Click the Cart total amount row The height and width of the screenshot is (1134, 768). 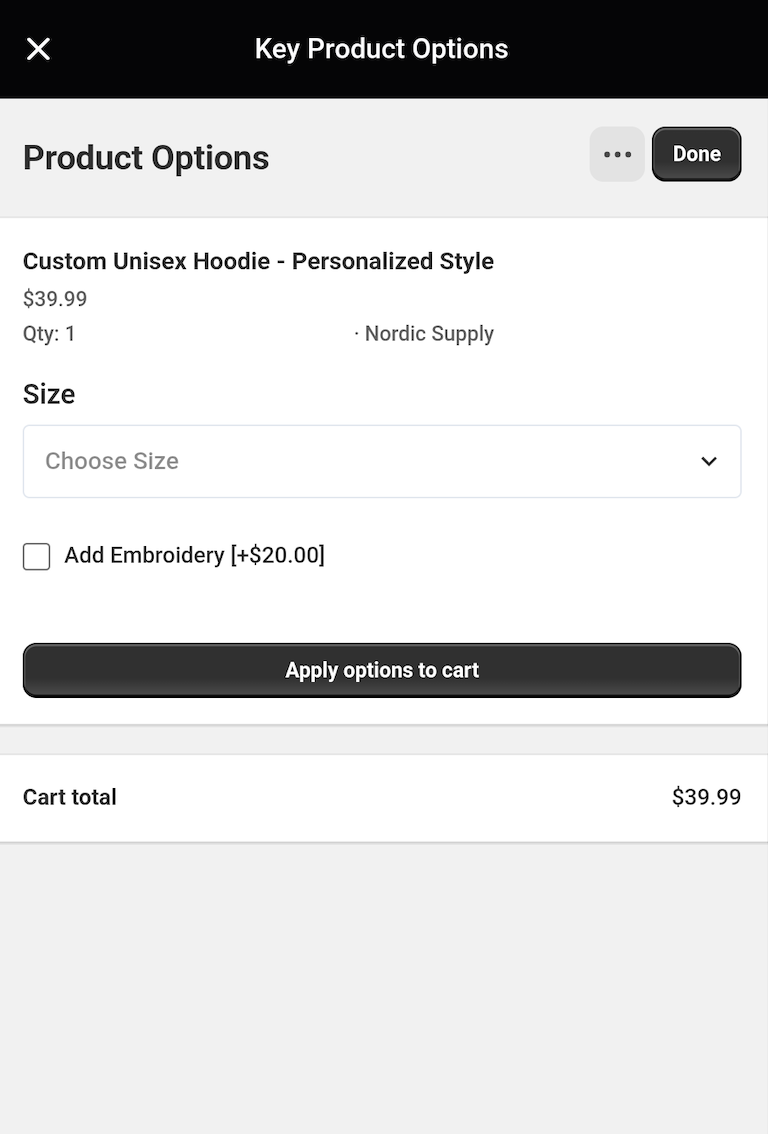click(706, 797)
